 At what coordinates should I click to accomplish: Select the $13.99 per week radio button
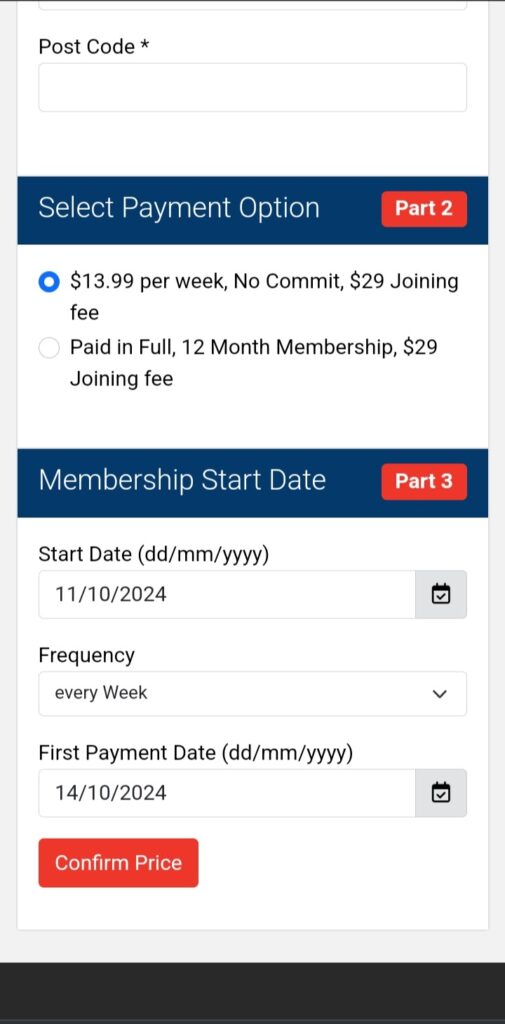[x=49, y=282]
